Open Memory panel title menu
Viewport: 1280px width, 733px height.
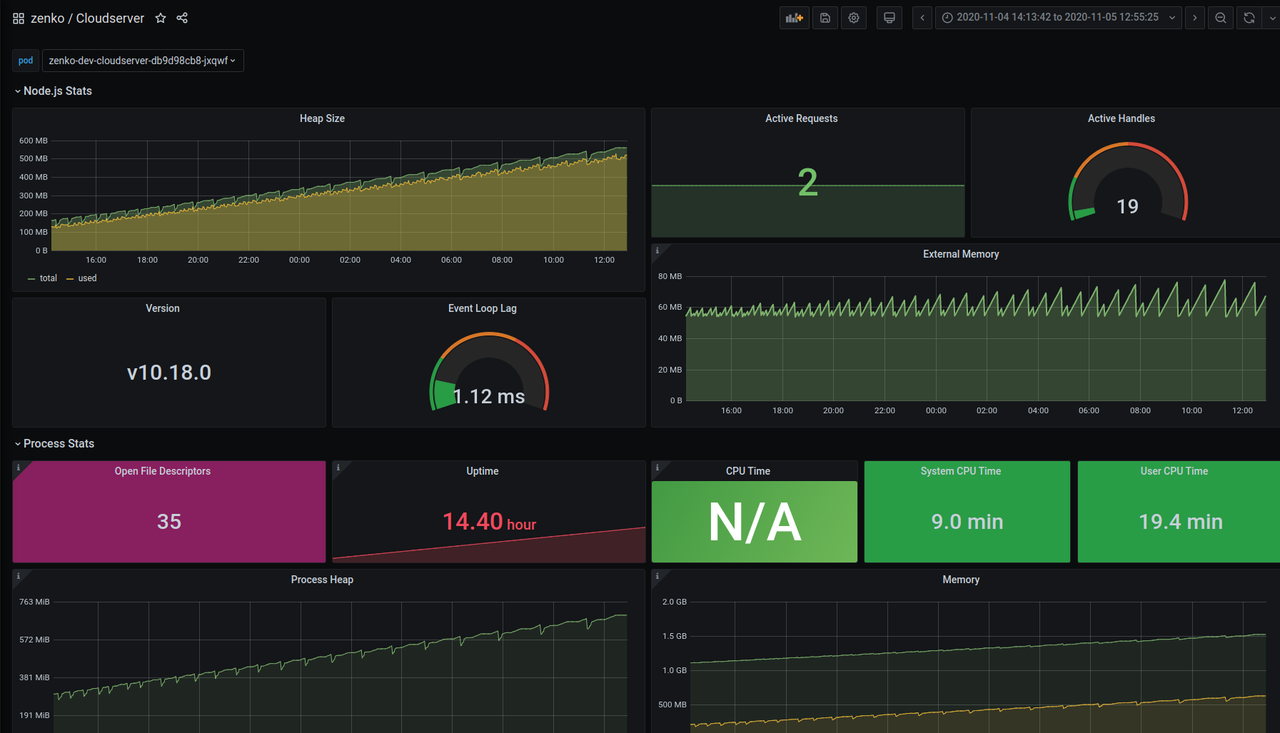click(x=961, y=580)
